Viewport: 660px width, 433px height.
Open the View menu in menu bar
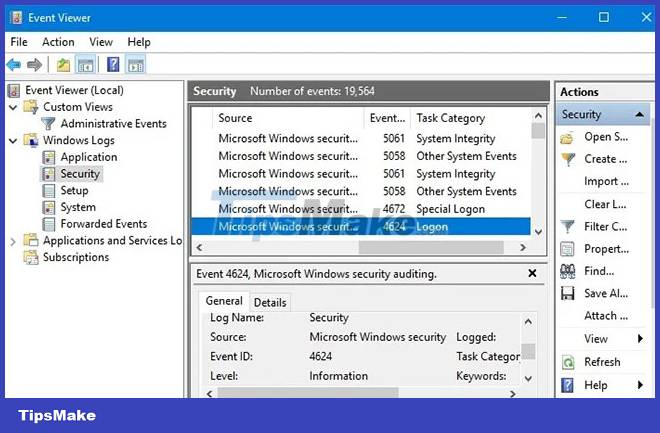click(101, 42)
